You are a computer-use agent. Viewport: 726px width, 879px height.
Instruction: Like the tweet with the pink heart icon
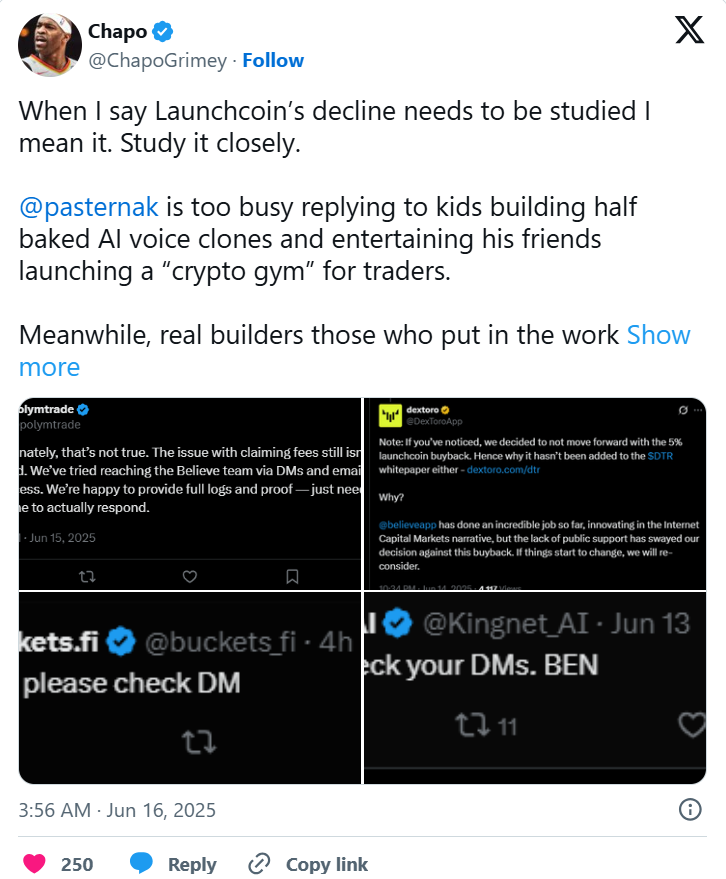(34, 863)
